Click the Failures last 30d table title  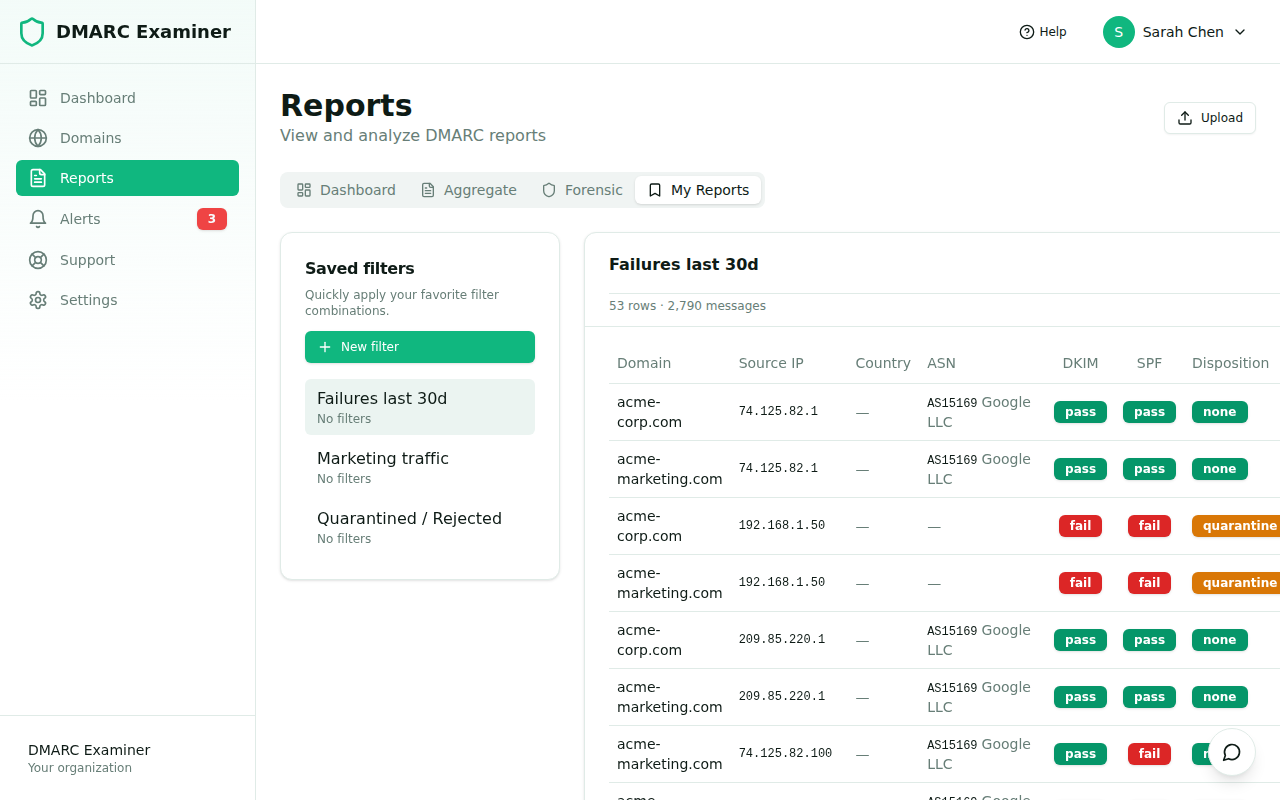(684, 264)
